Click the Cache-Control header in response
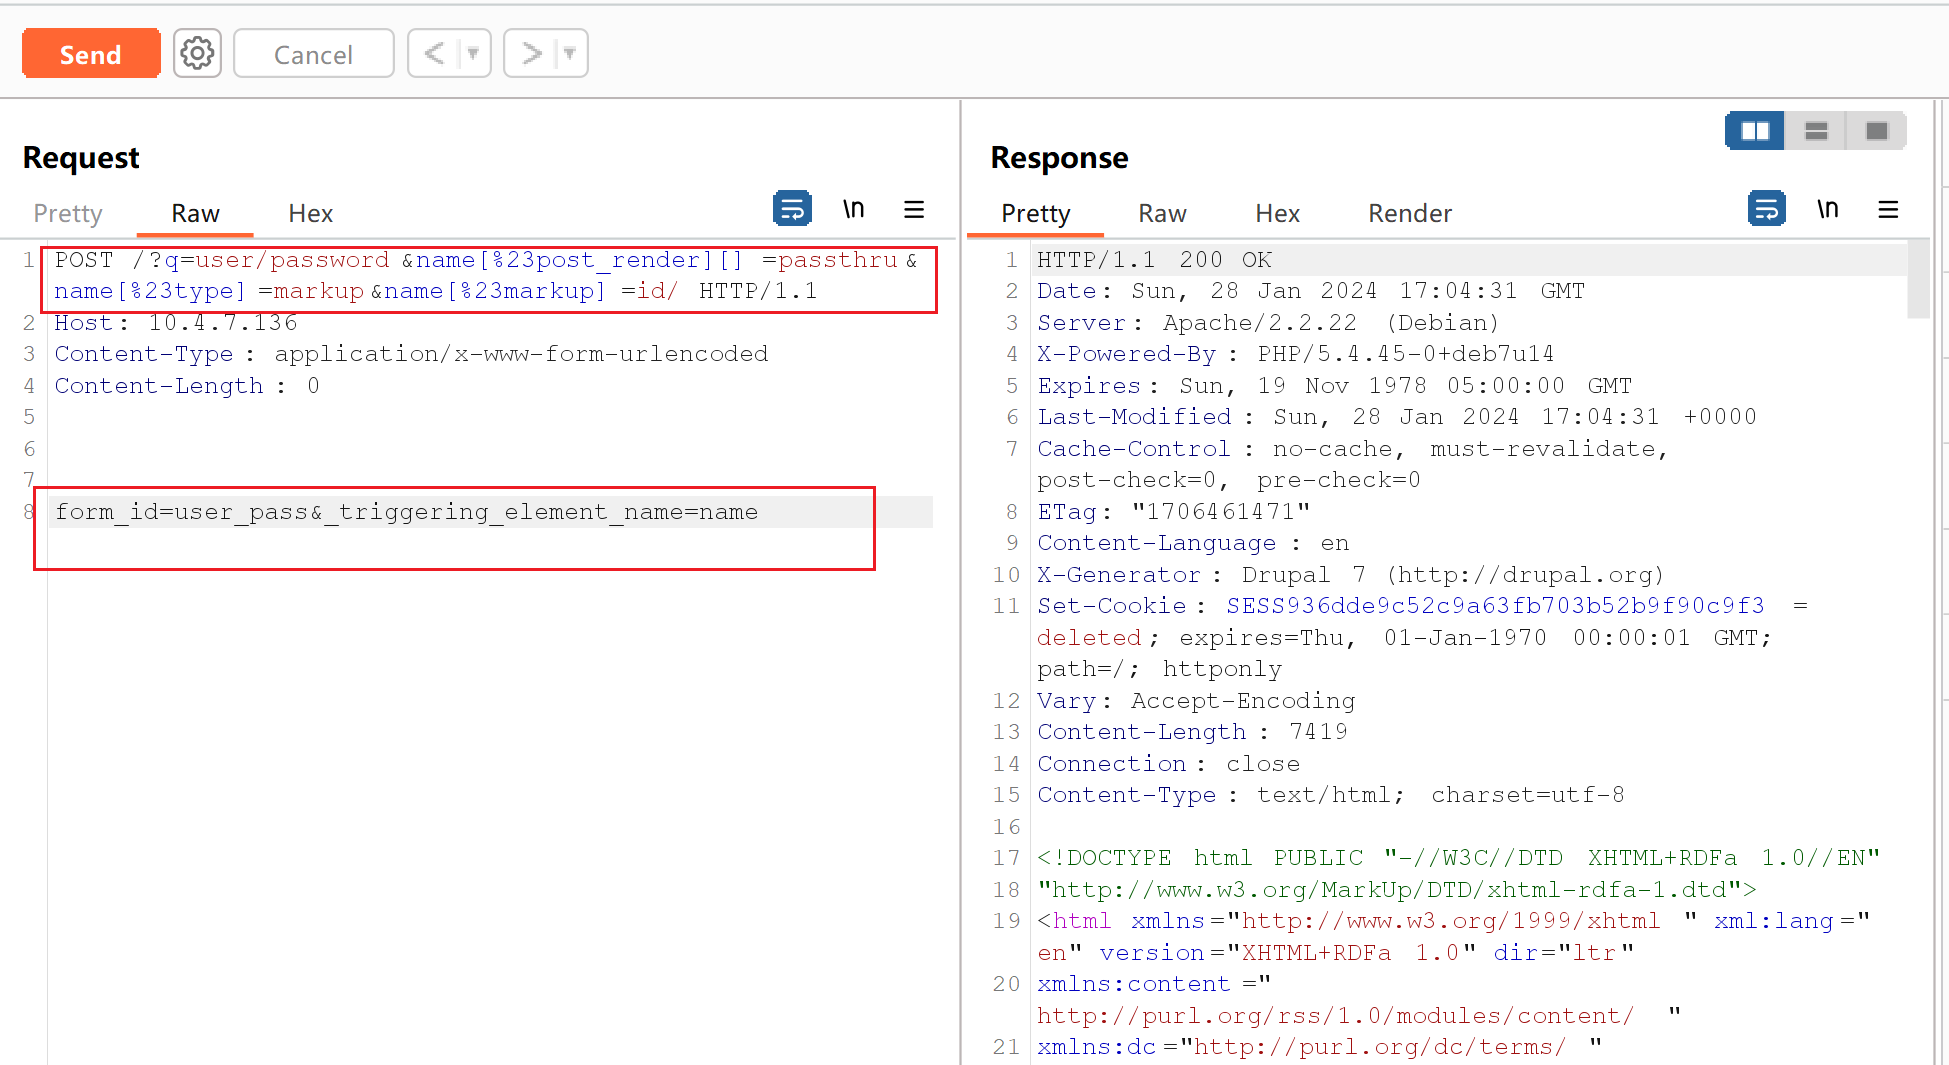Screen dimensions: 1949x1065 [1352, 464]
